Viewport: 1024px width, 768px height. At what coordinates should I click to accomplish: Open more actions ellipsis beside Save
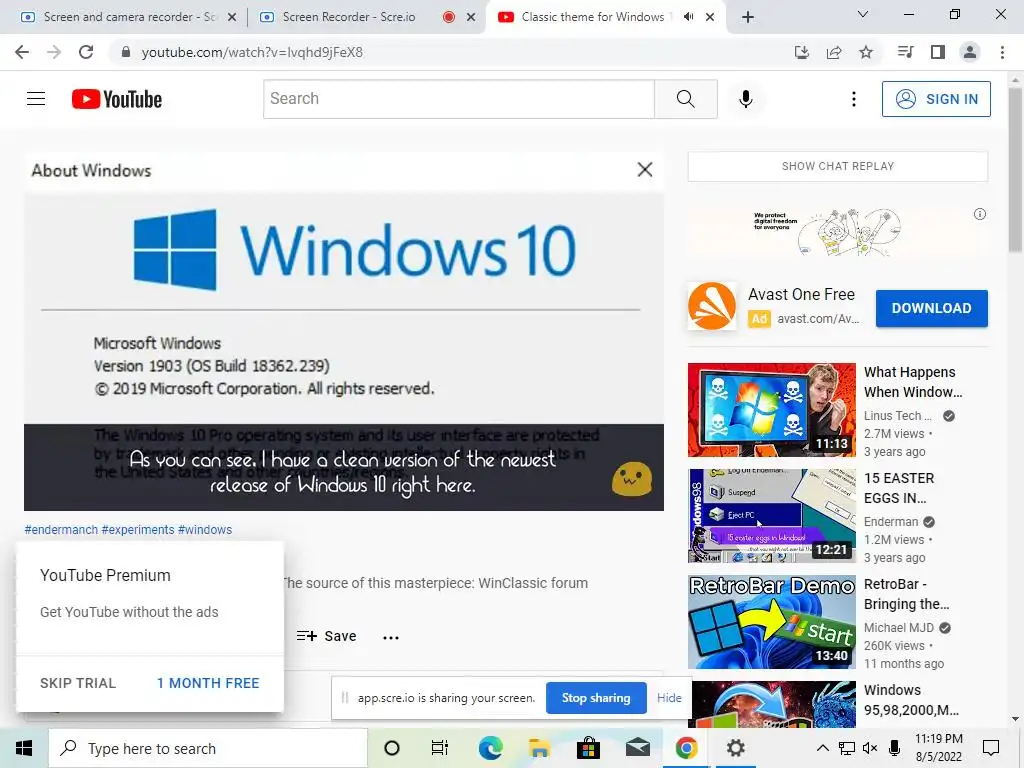point(391,637)
